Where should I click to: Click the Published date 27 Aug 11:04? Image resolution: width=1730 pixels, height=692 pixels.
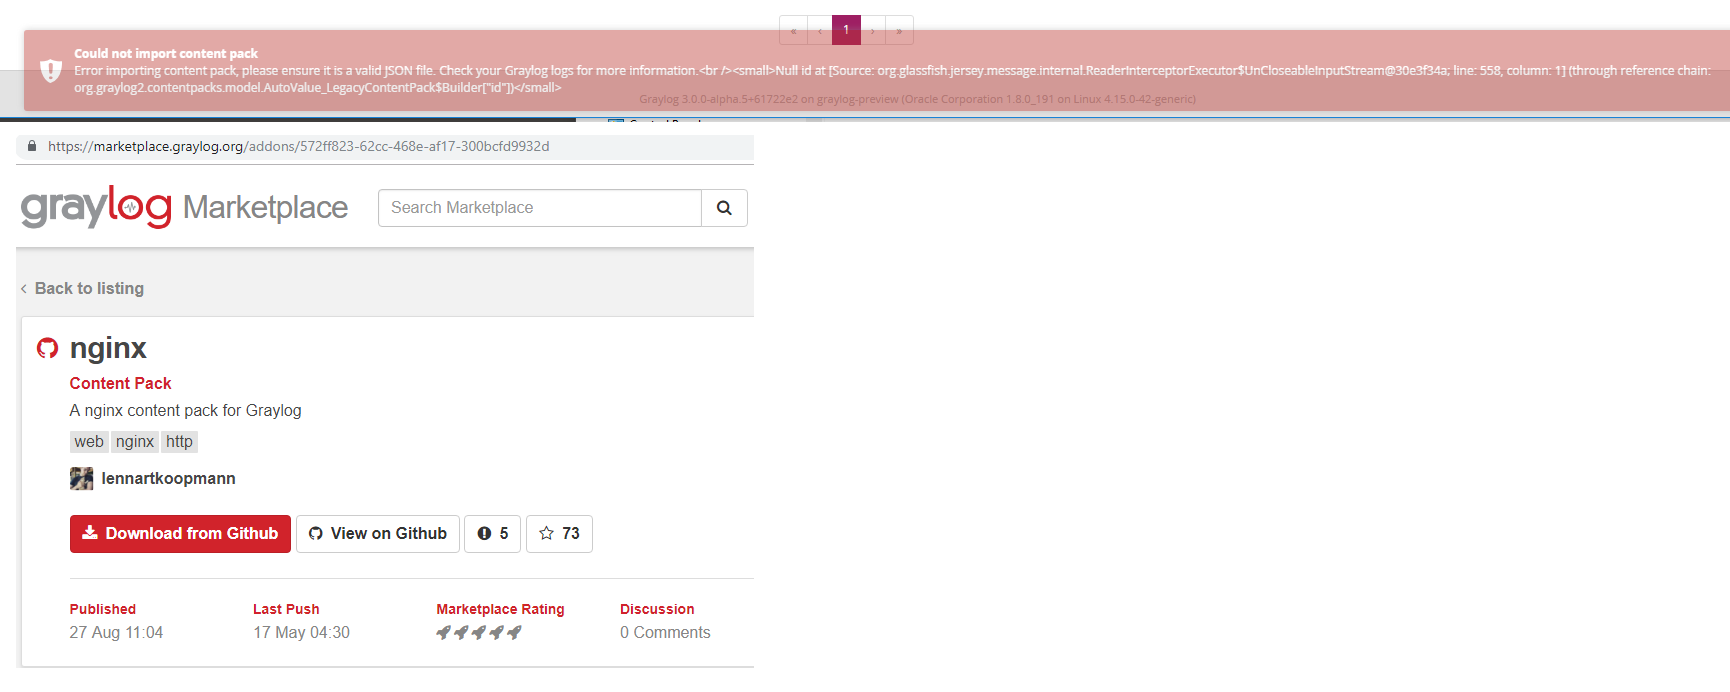click(x=116, y=632)
